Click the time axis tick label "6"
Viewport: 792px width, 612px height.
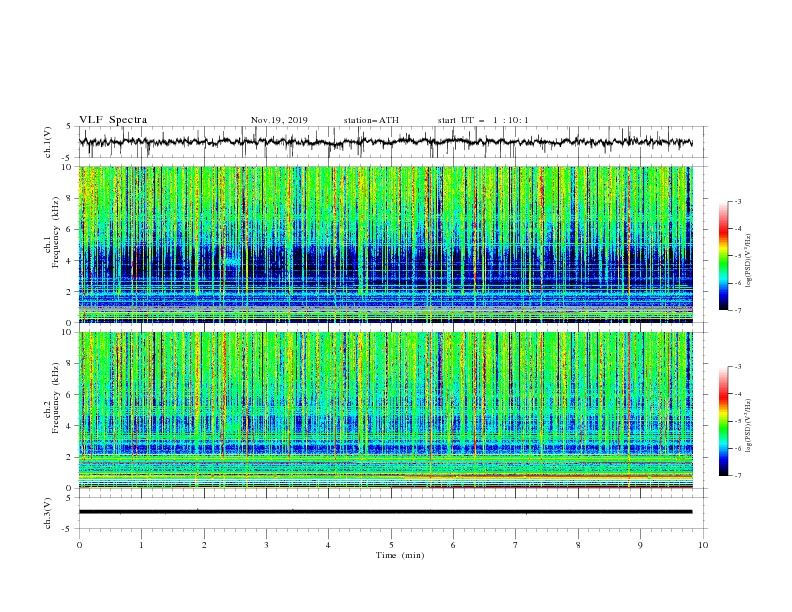point(453,545)
